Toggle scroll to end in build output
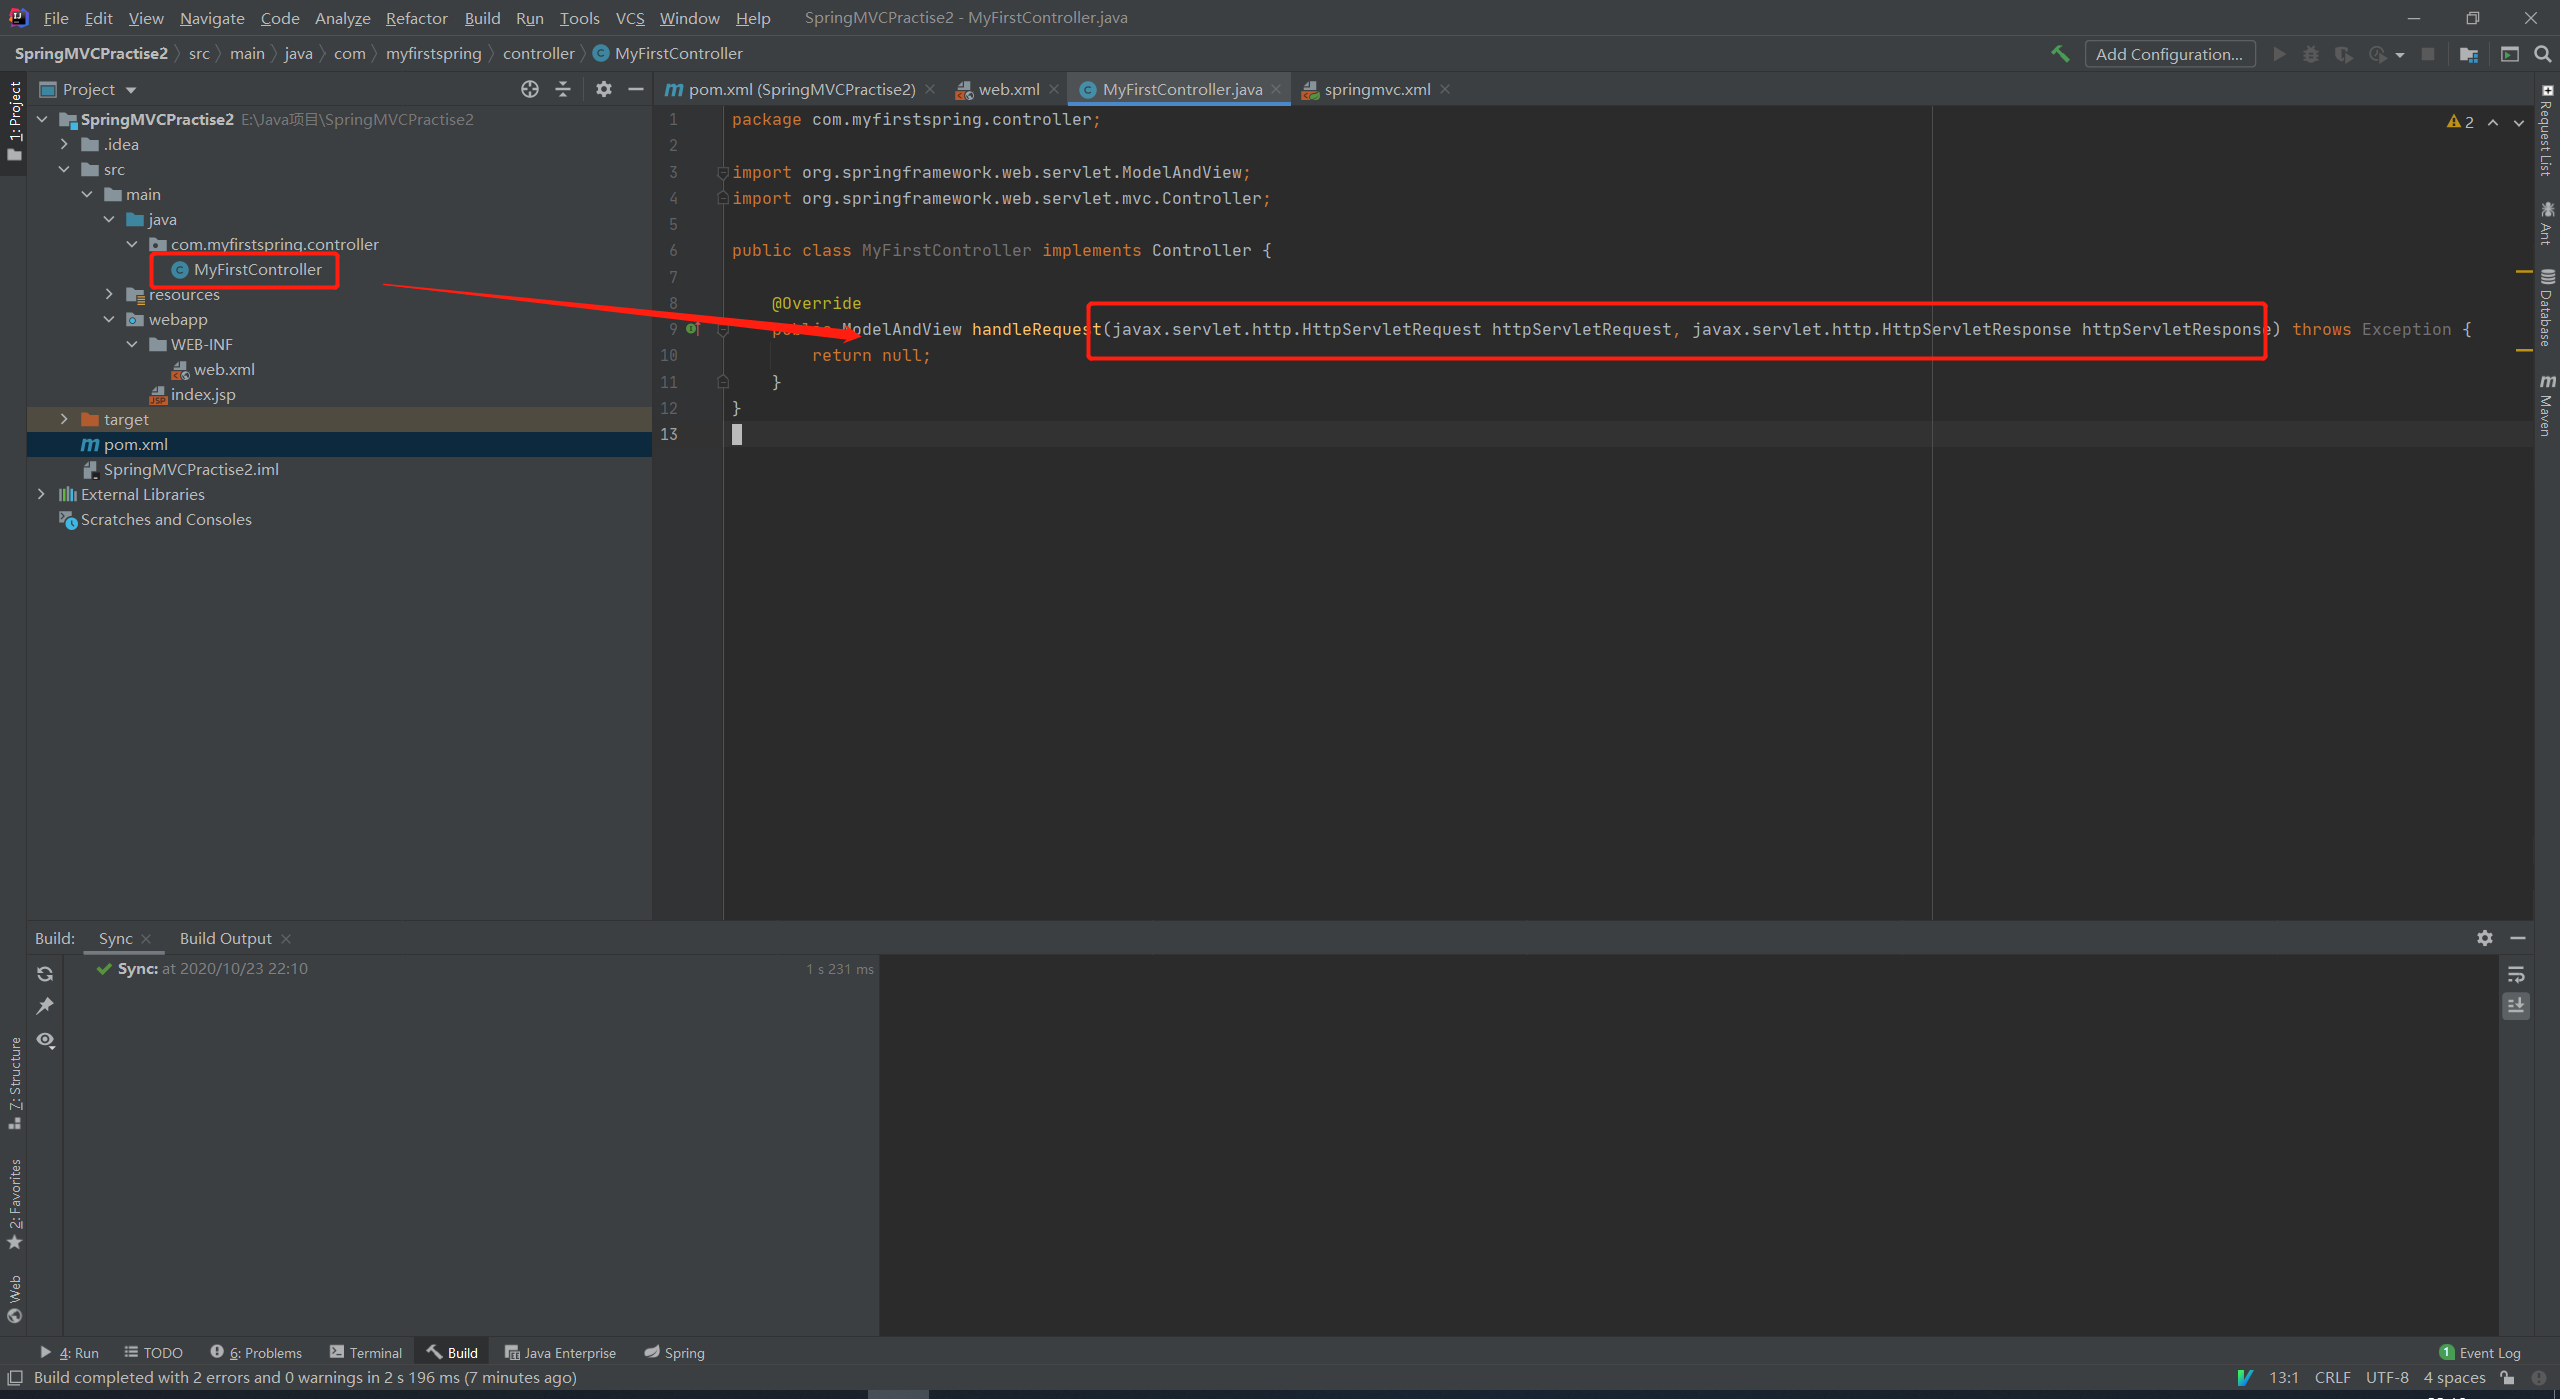The width and height of the screenshot is (2560, 1399). (x=2516, y=1005)
